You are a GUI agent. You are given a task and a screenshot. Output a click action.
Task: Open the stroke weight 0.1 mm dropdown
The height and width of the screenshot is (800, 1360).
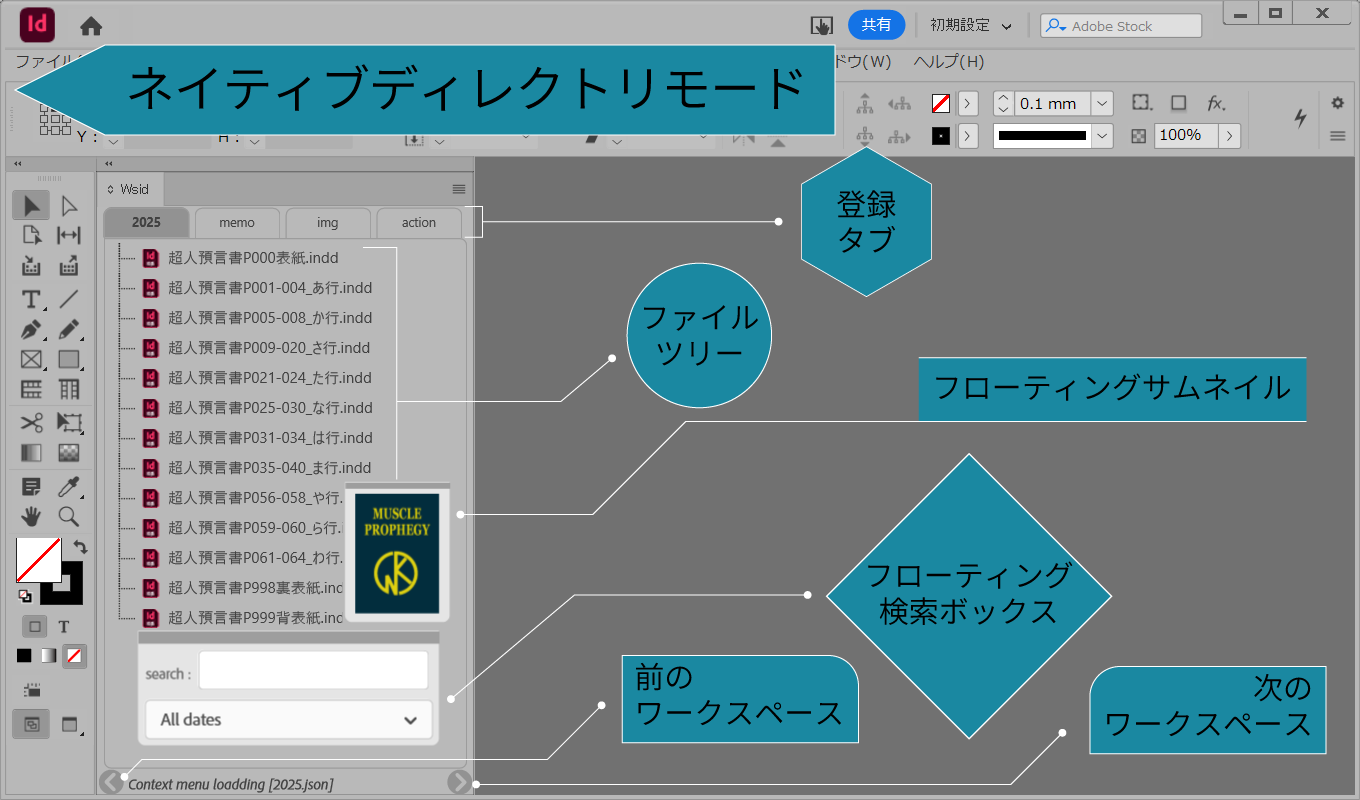1101,103
